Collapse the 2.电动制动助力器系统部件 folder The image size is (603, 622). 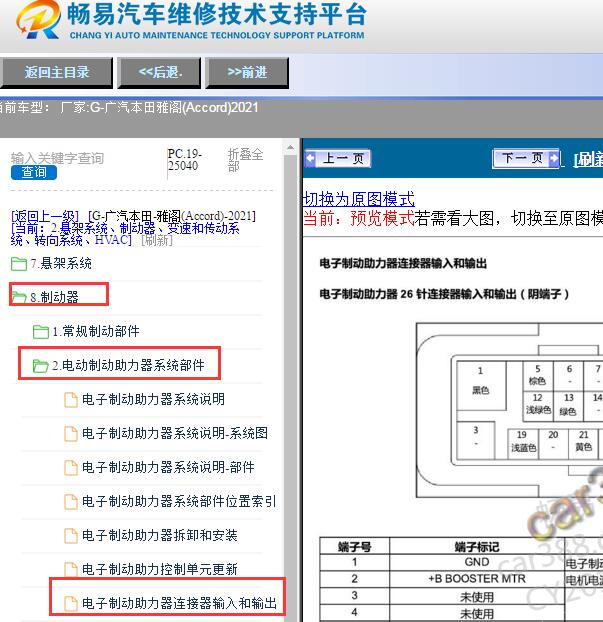(129, 365)
